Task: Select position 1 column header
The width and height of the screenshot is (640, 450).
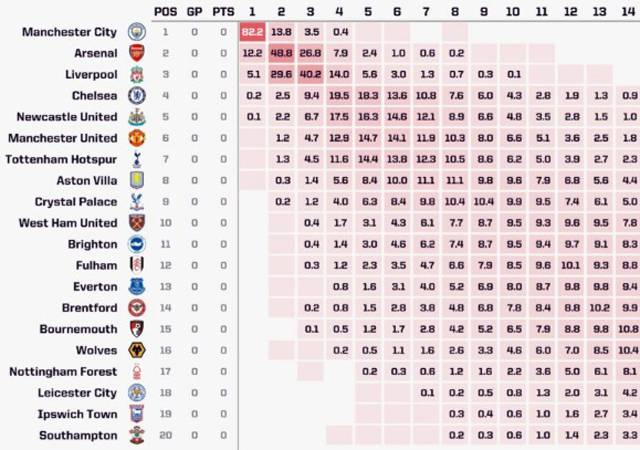Action: (x=253, y=11)
